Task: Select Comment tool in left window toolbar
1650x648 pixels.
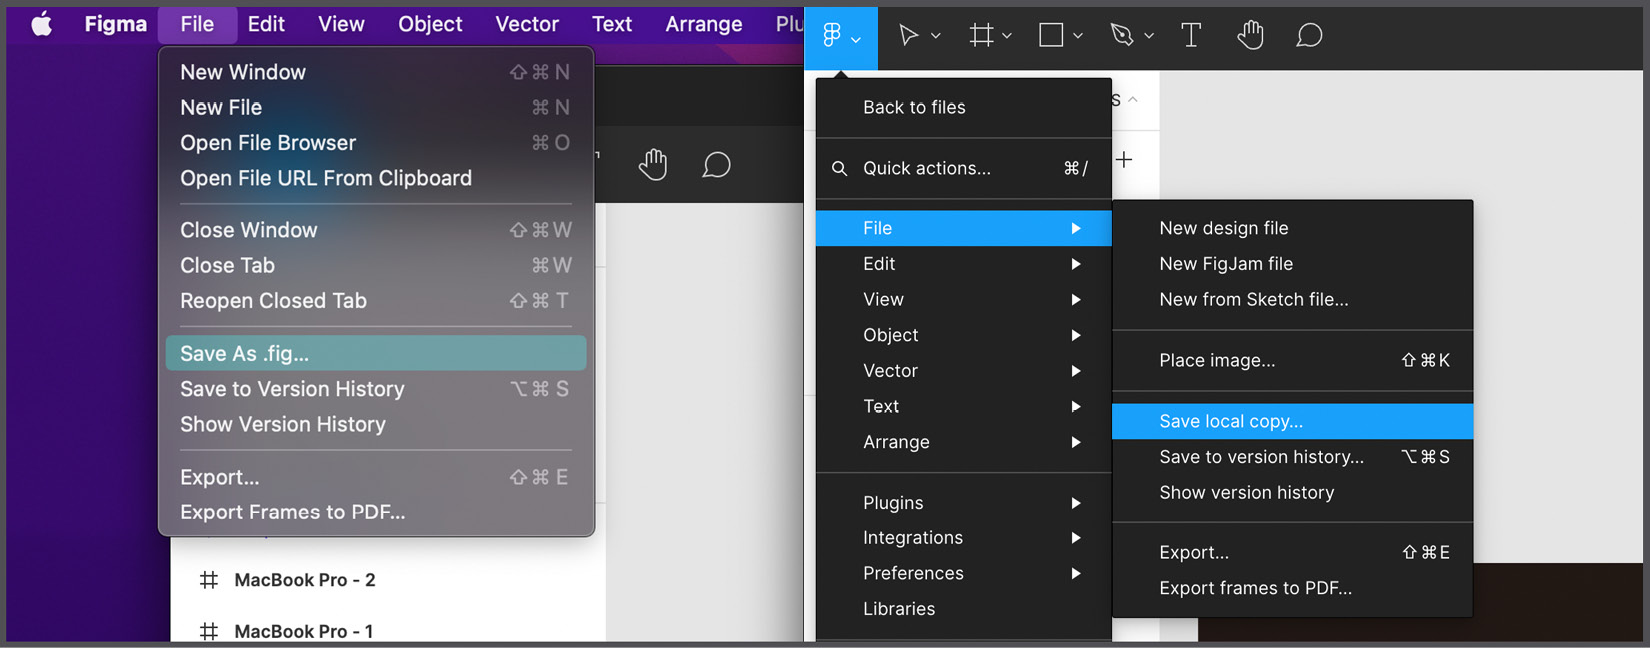Action: [x=716, y=164]
